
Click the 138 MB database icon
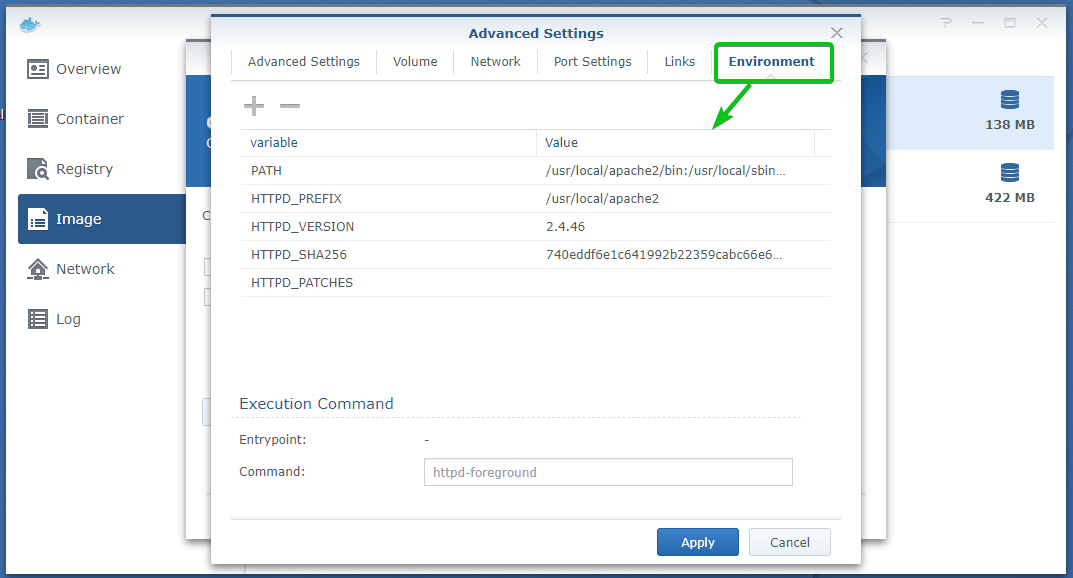click(x=1010, y=100)
